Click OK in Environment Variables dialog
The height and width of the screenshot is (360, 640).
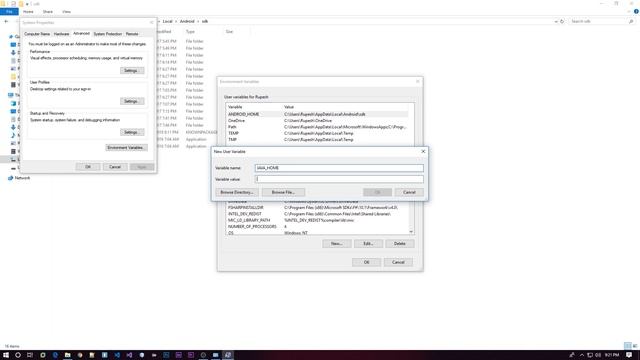pyautogui.click(x=366, y=262)
